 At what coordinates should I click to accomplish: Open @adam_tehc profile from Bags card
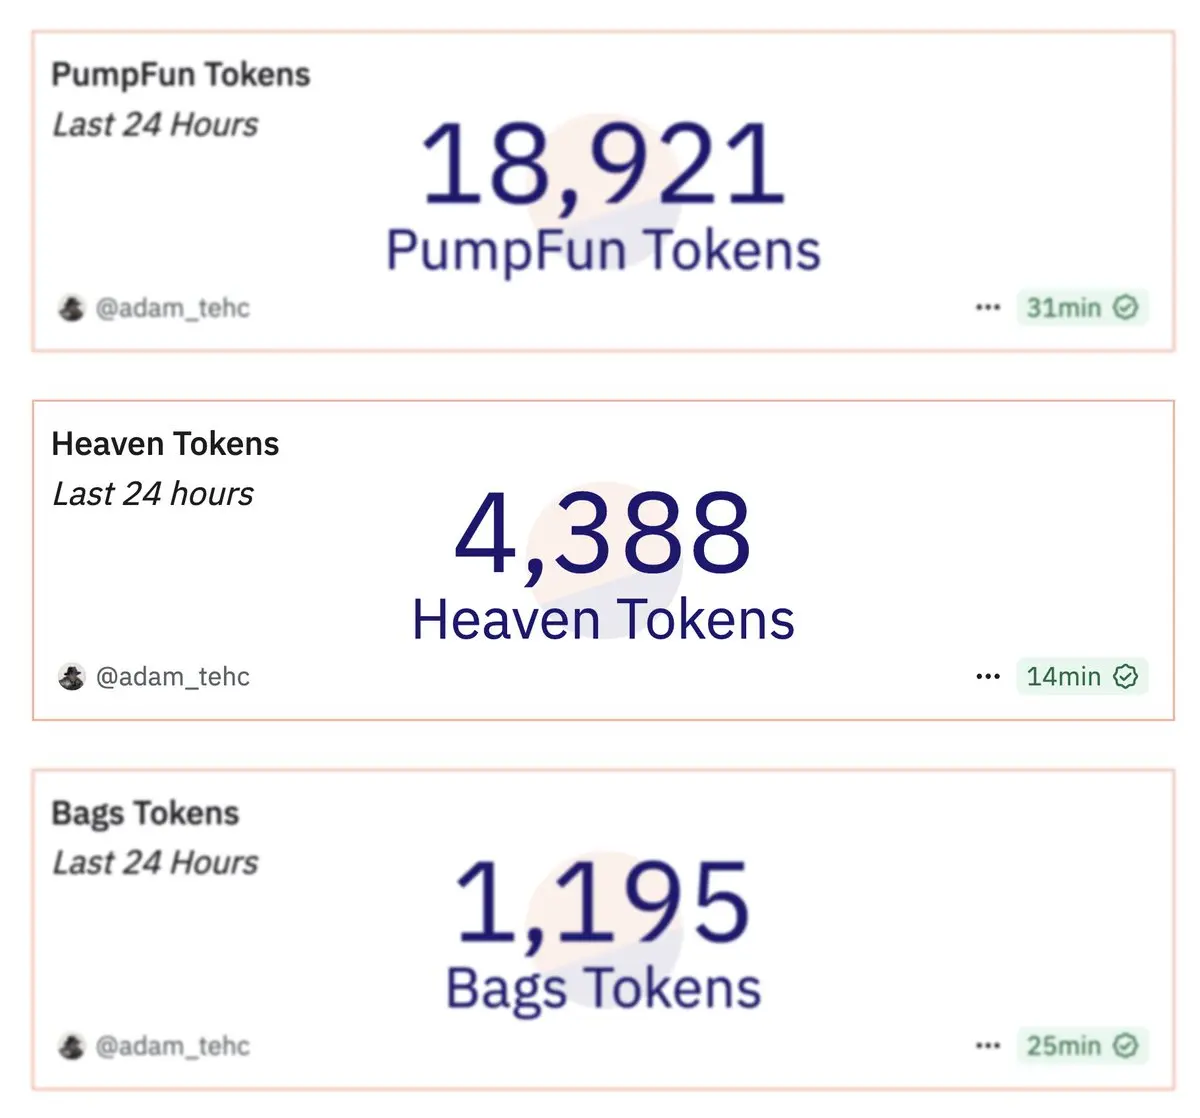click(172, 1046)
